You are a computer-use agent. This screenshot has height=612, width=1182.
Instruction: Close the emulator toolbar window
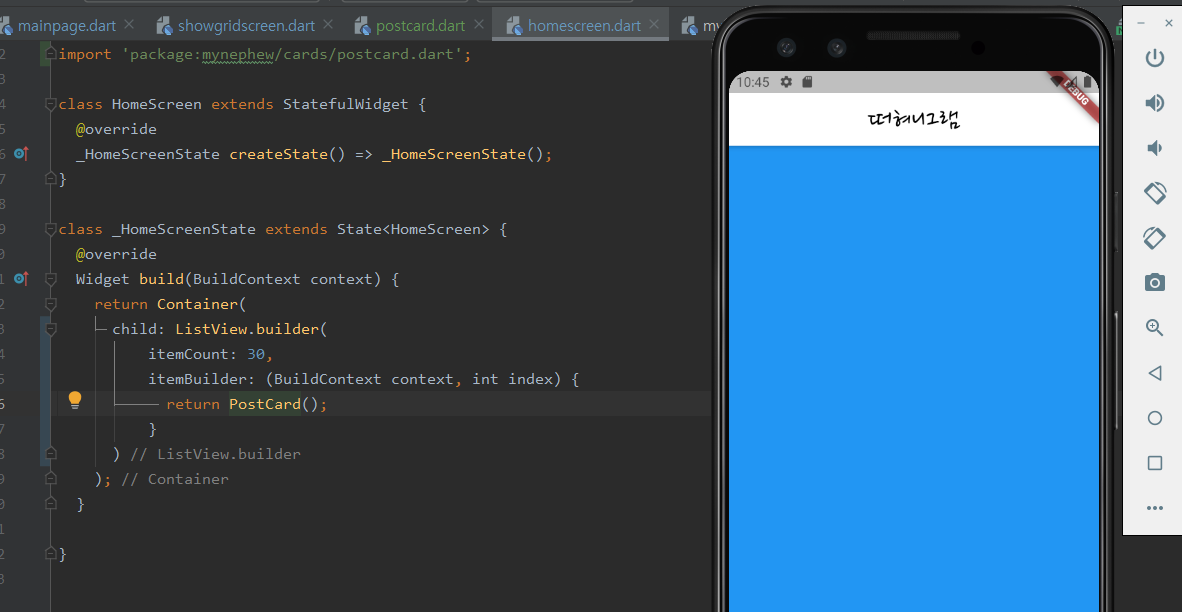pyautogui.click(x=1169, y=23)
